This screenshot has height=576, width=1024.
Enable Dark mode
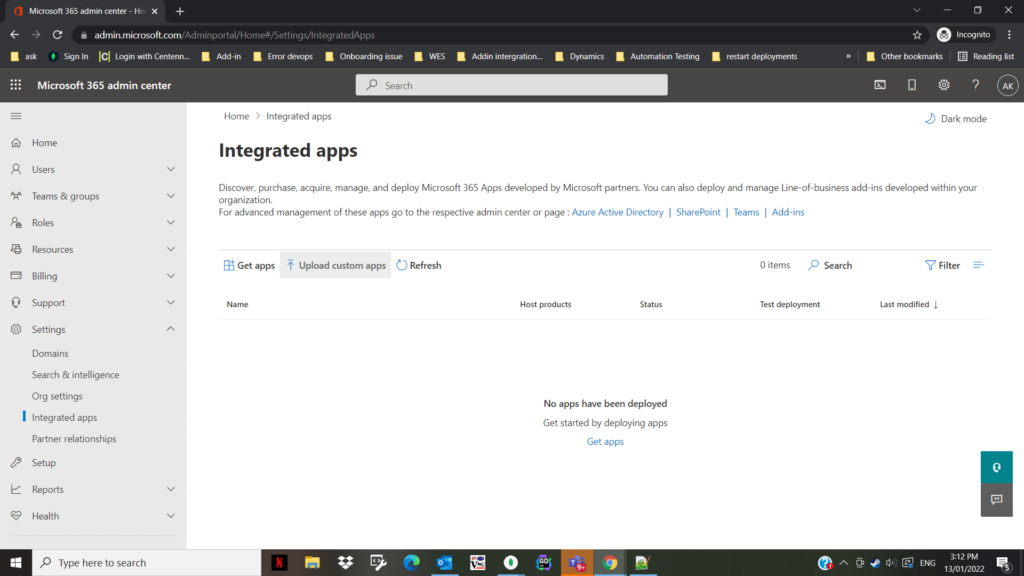pos(955,119)
